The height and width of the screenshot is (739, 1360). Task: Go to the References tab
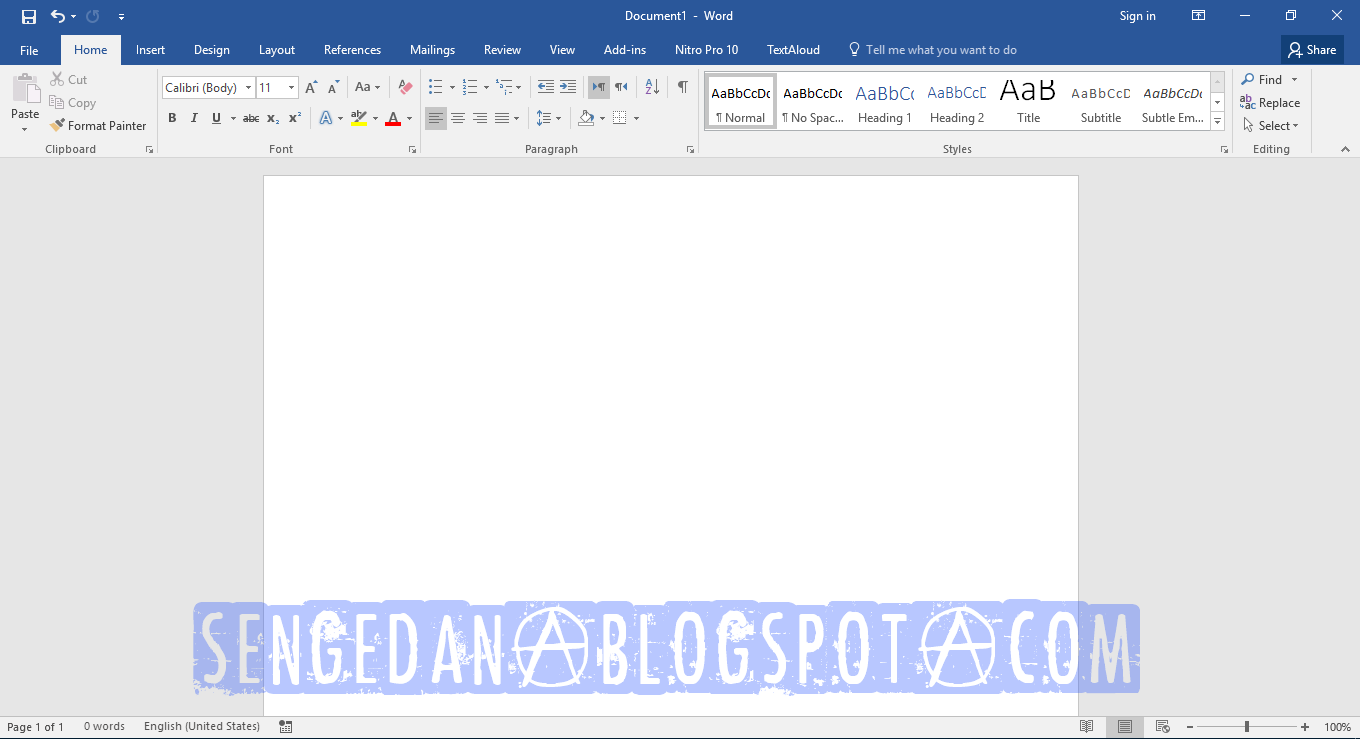click(x=352, y=50)
